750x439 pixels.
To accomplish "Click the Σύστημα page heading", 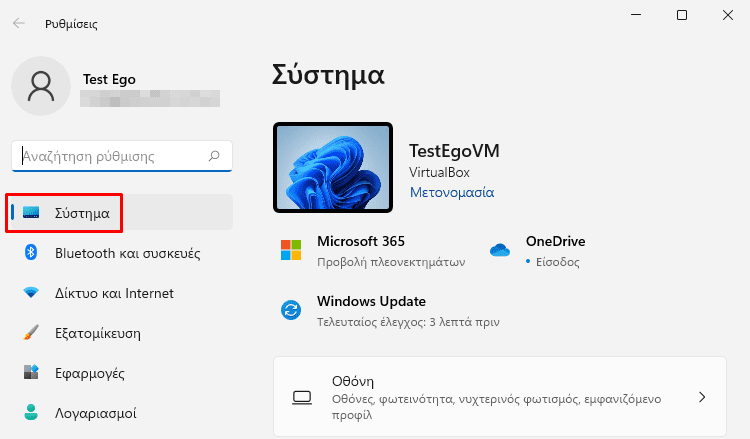I will pyautogui.click(x=328, y=76).
